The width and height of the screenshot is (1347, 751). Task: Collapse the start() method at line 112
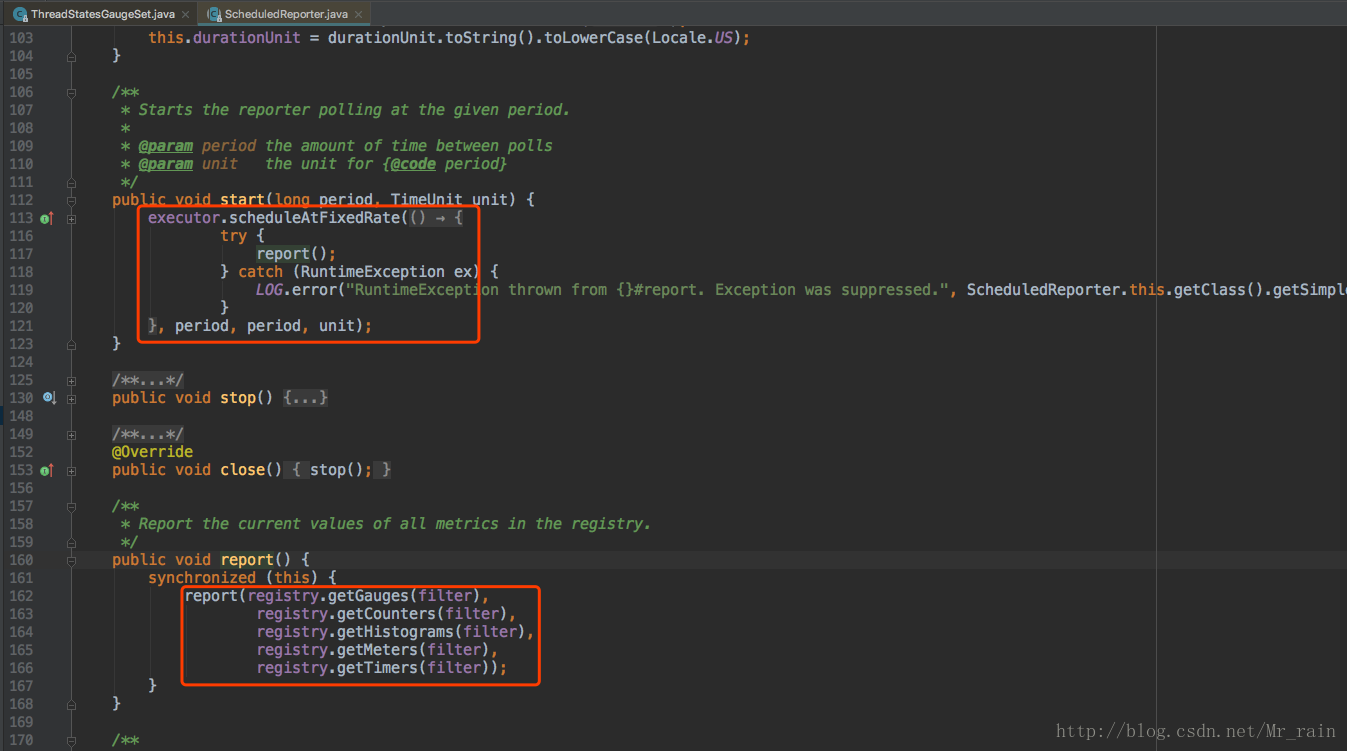(71, 200)
